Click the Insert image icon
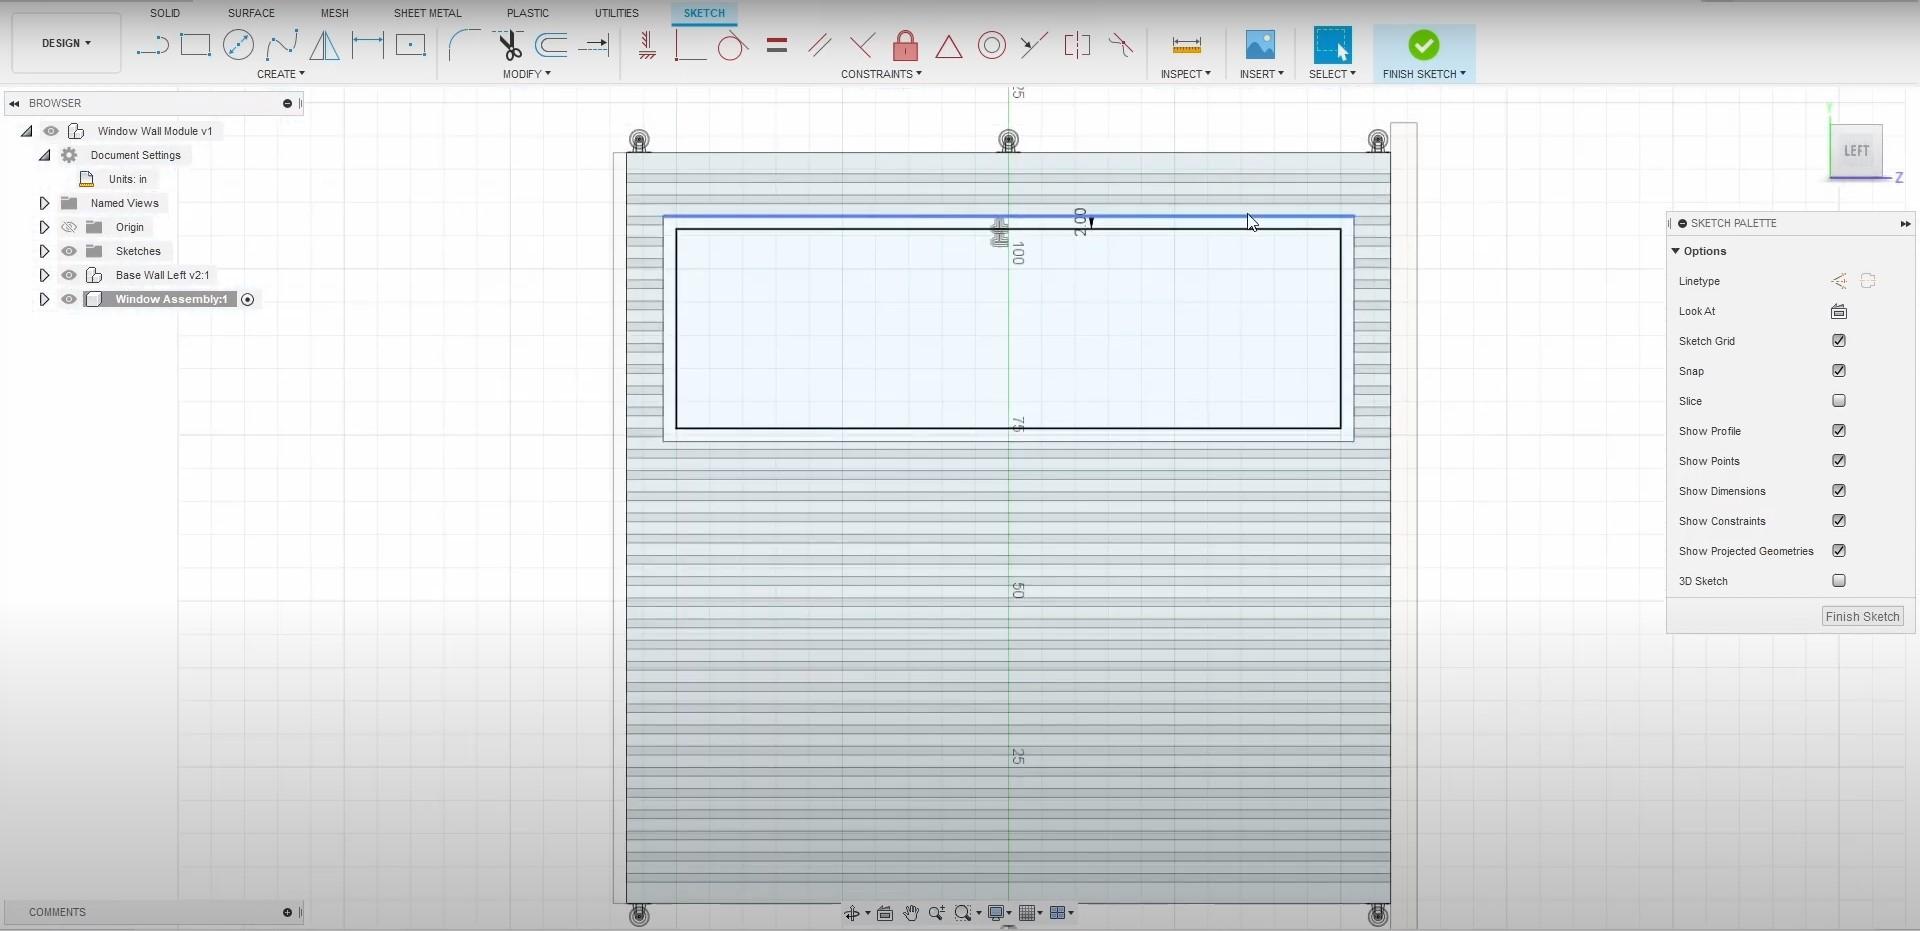Image resolution: width=1920 pixels, height=931 pixels. point(1260,45)
